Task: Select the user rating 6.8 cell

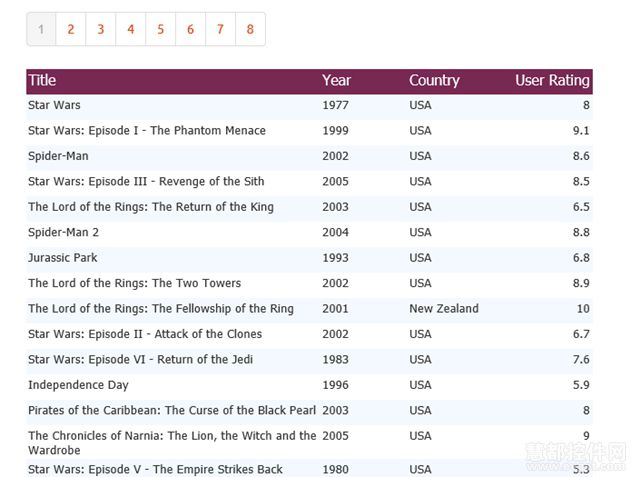Action: [581, 258]
